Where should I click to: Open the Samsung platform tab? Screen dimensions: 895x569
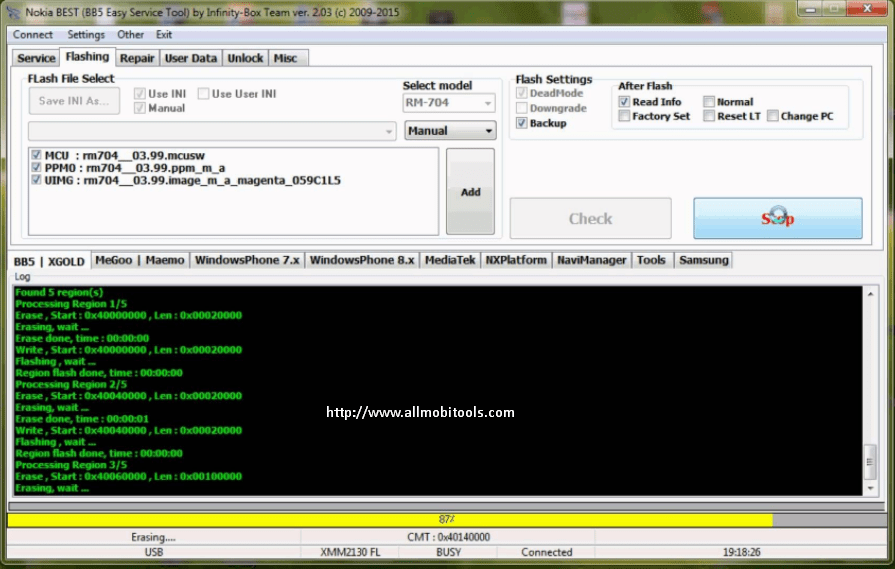(x=703, y=260)
